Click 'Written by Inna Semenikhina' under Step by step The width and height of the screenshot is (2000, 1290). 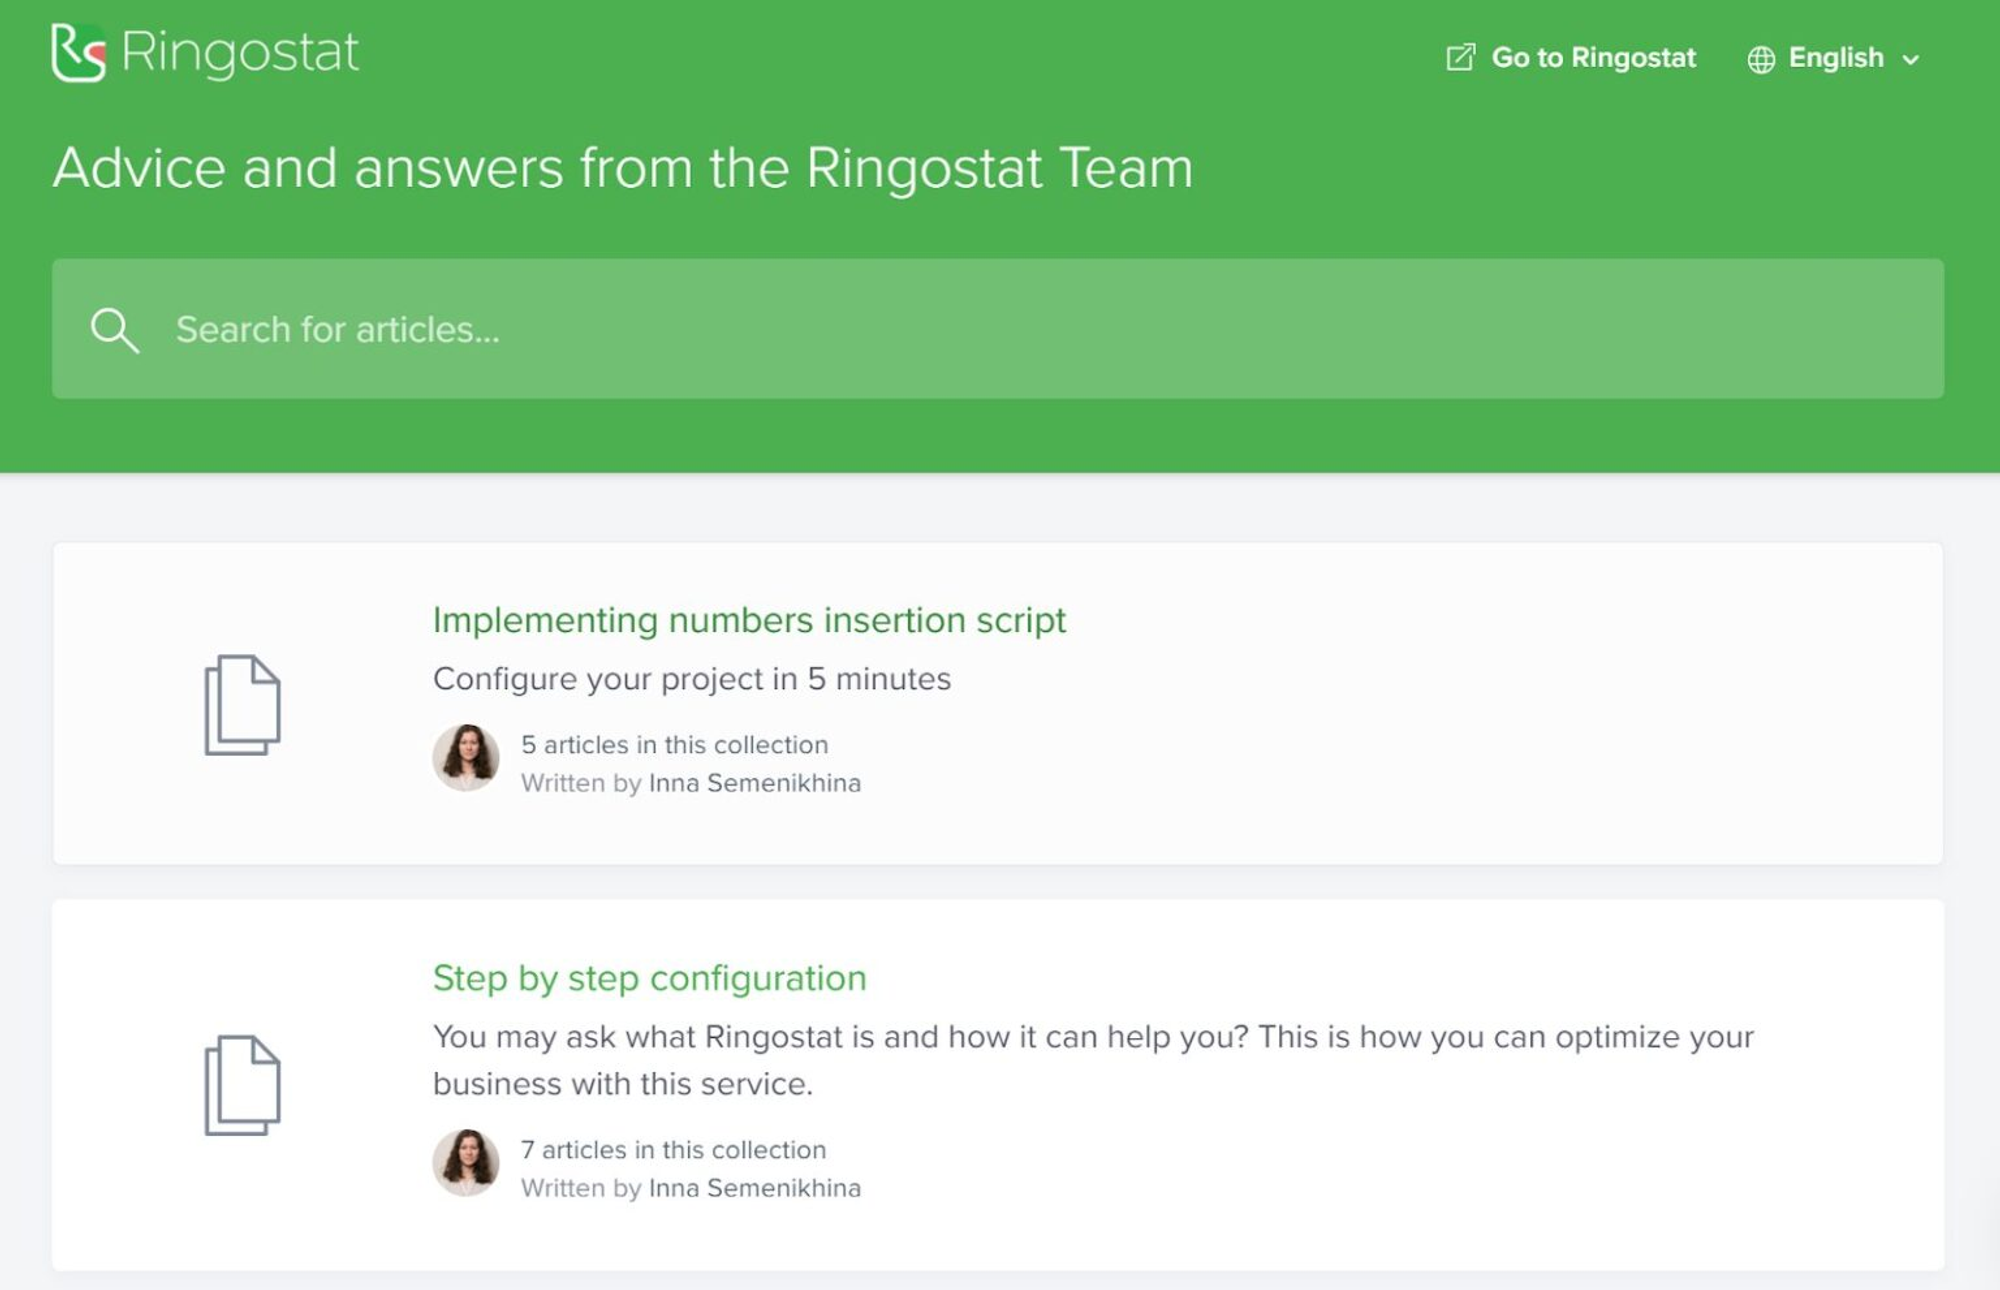point(691,1188)
